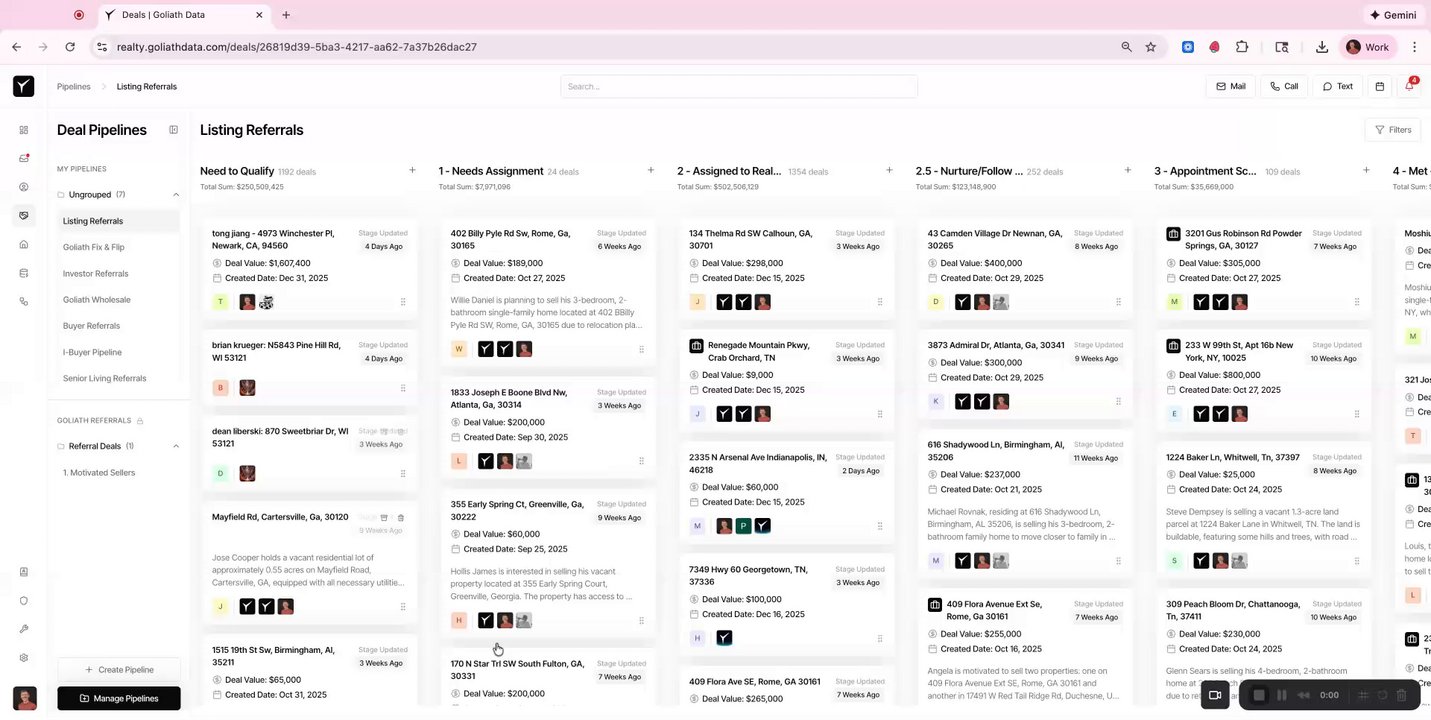
Task: Open the wrench tools icon in left rail
Action: pyautogui.click(x=24, y=629)
